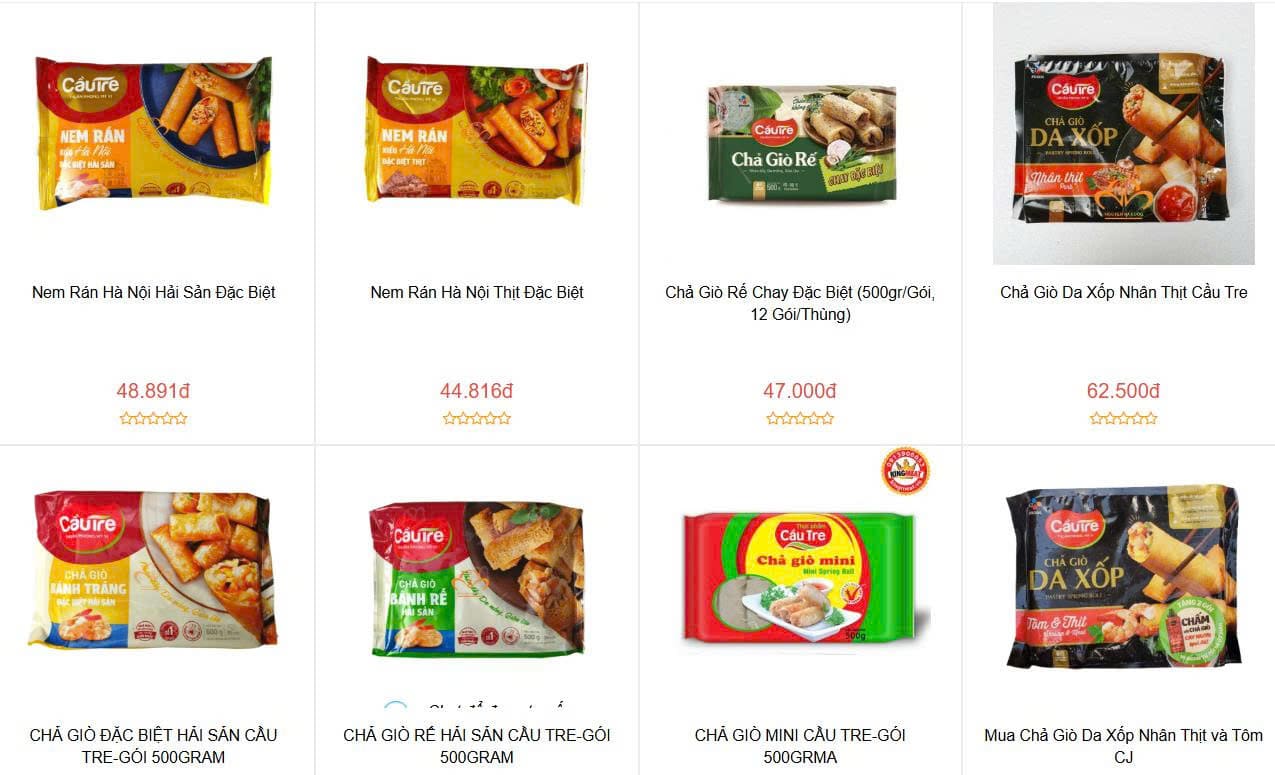
Task: Click the green Chả Giò Rế Chay package image
Action: pos(801,143)
